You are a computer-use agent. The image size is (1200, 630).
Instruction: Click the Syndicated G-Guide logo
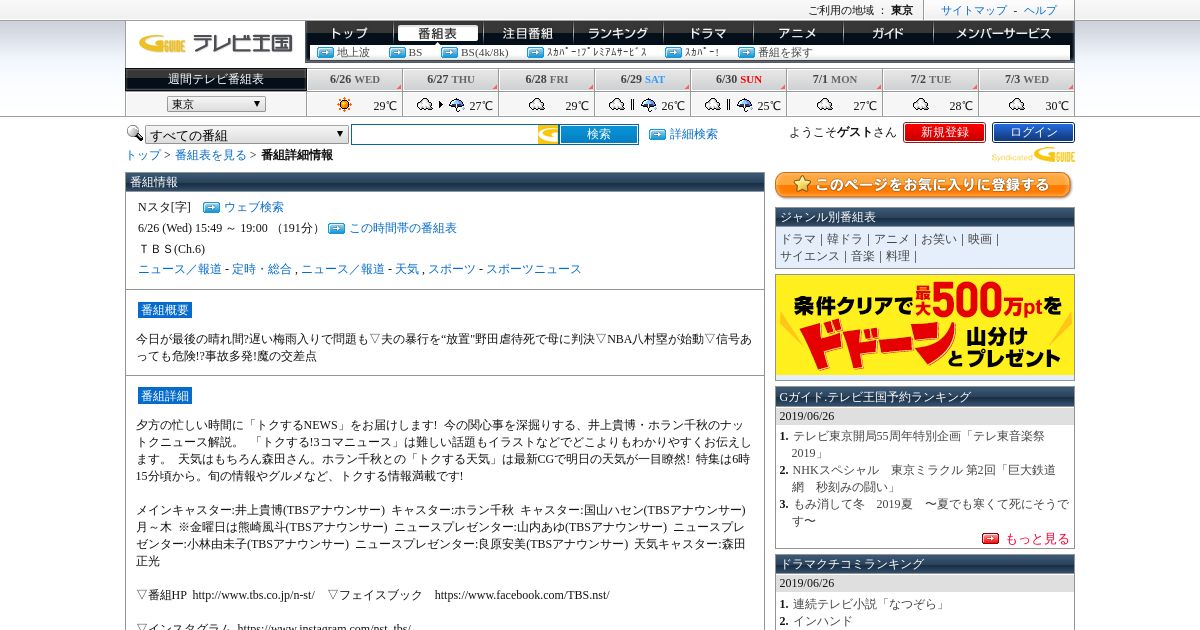(1033, 155)
